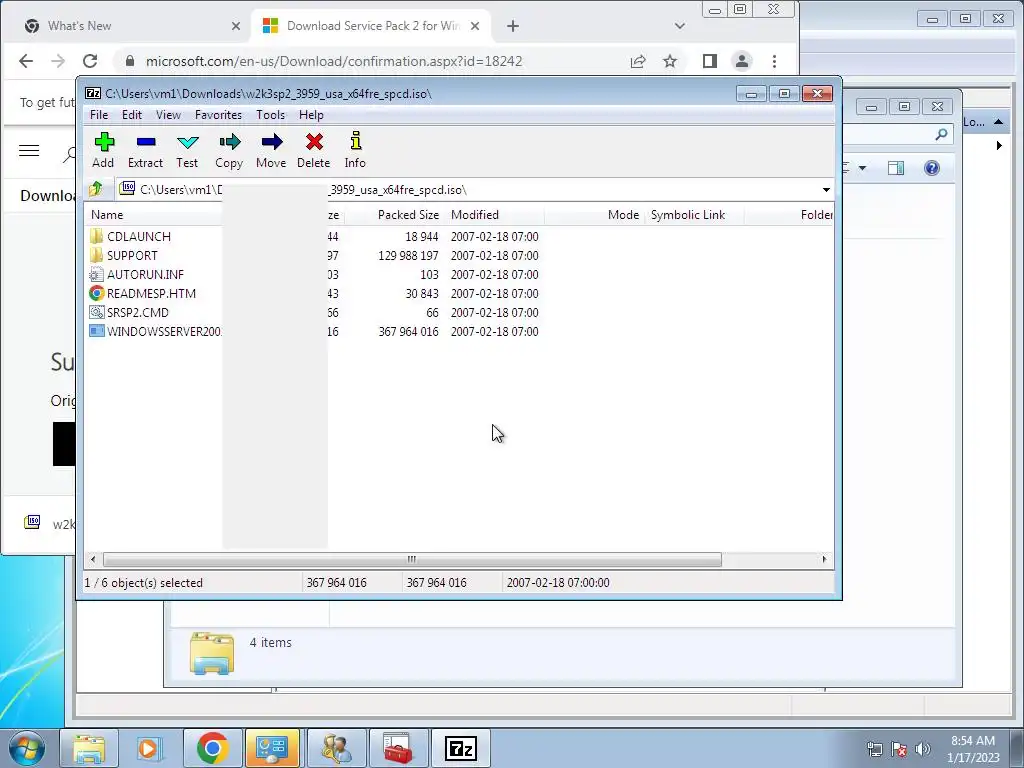Select the CDLAUNCH folder

(138, 236)
